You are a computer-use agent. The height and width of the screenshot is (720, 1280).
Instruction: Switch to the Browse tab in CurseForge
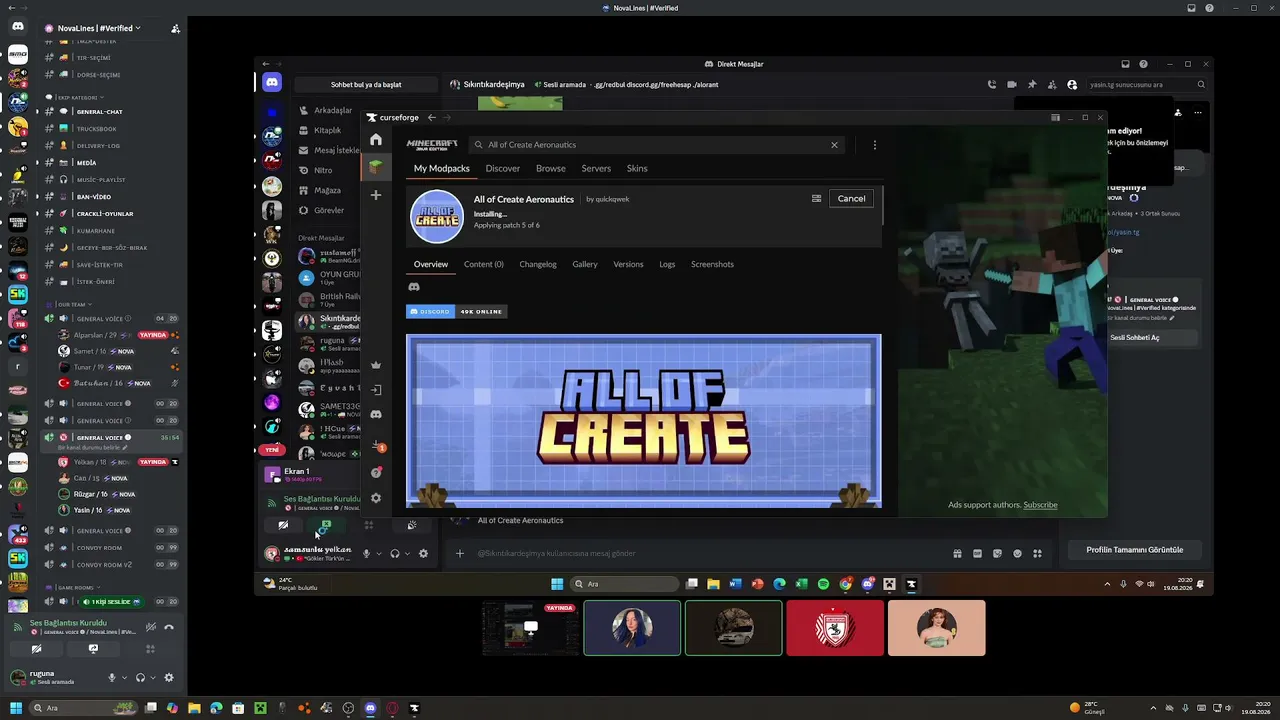(x=550, y=168)
